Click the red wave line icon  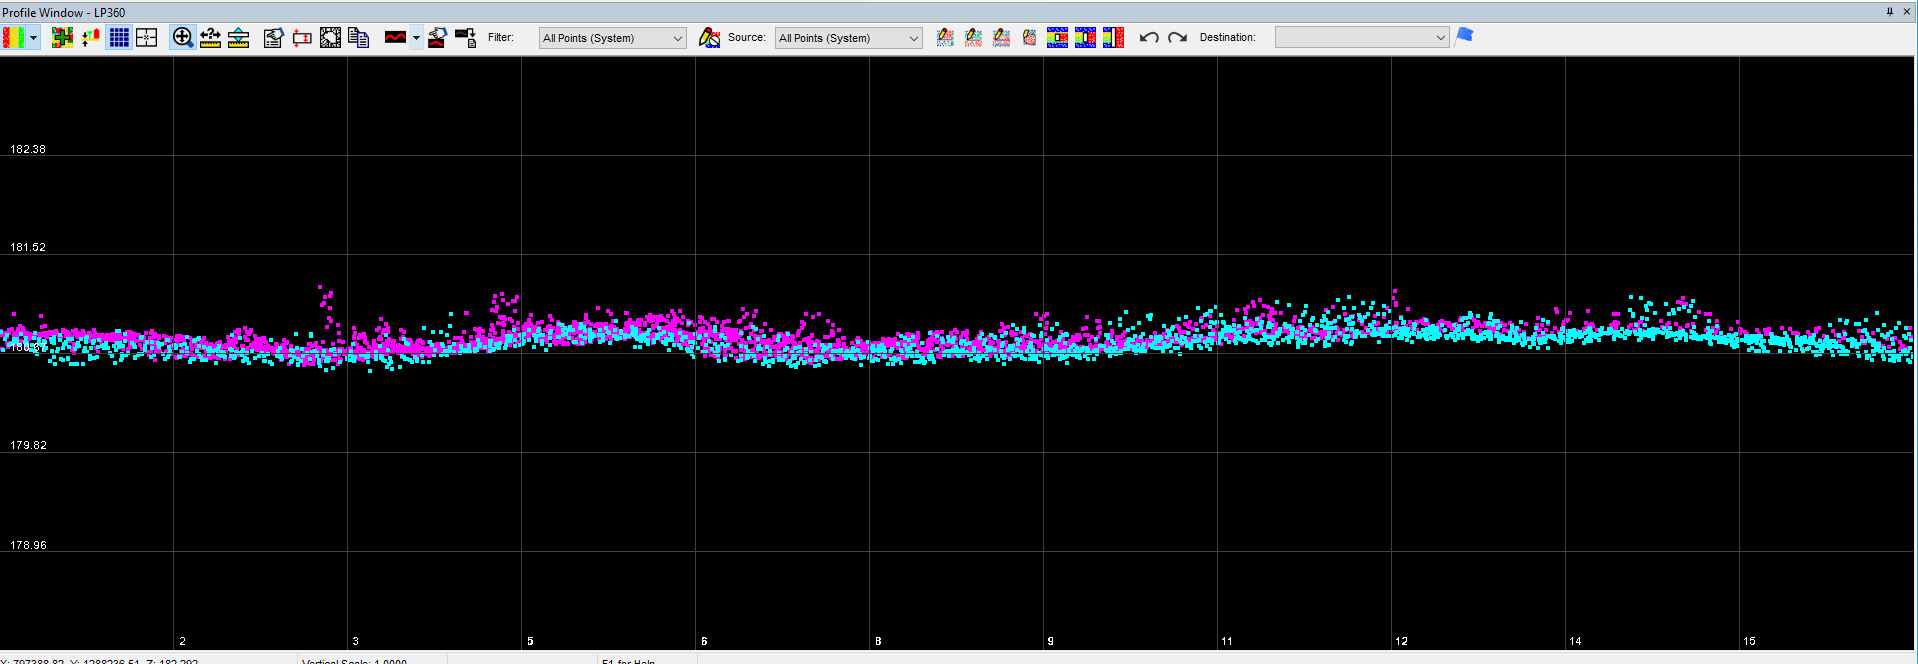point(396,38)
